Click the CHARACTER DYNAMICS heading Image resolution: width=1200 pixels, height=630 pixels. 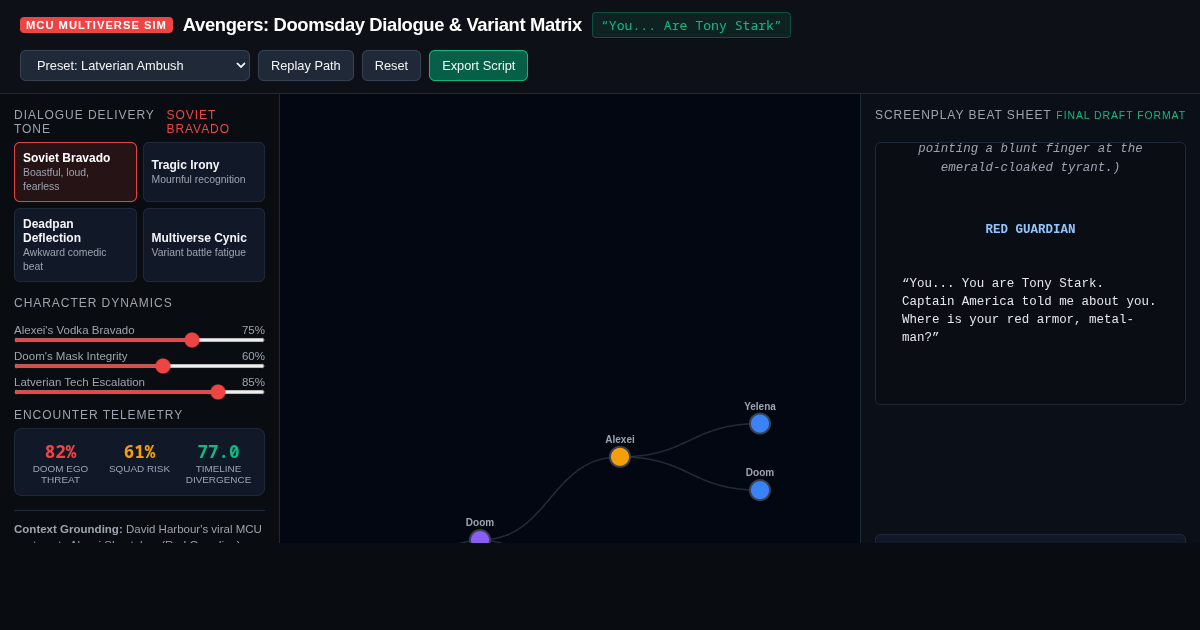93,303
